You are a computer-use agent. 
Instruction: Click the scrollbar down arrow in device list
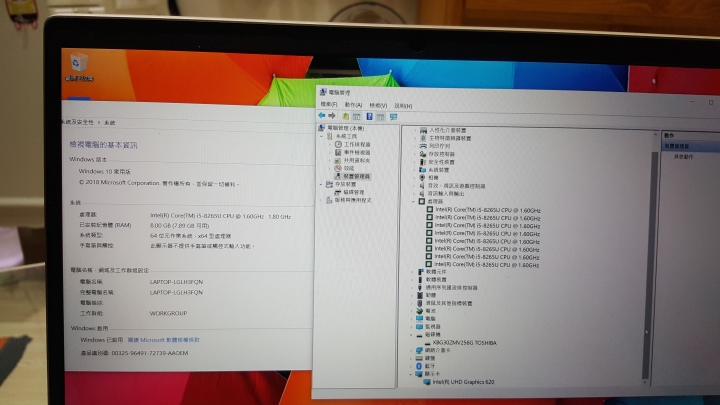click(x=645, y=382)
